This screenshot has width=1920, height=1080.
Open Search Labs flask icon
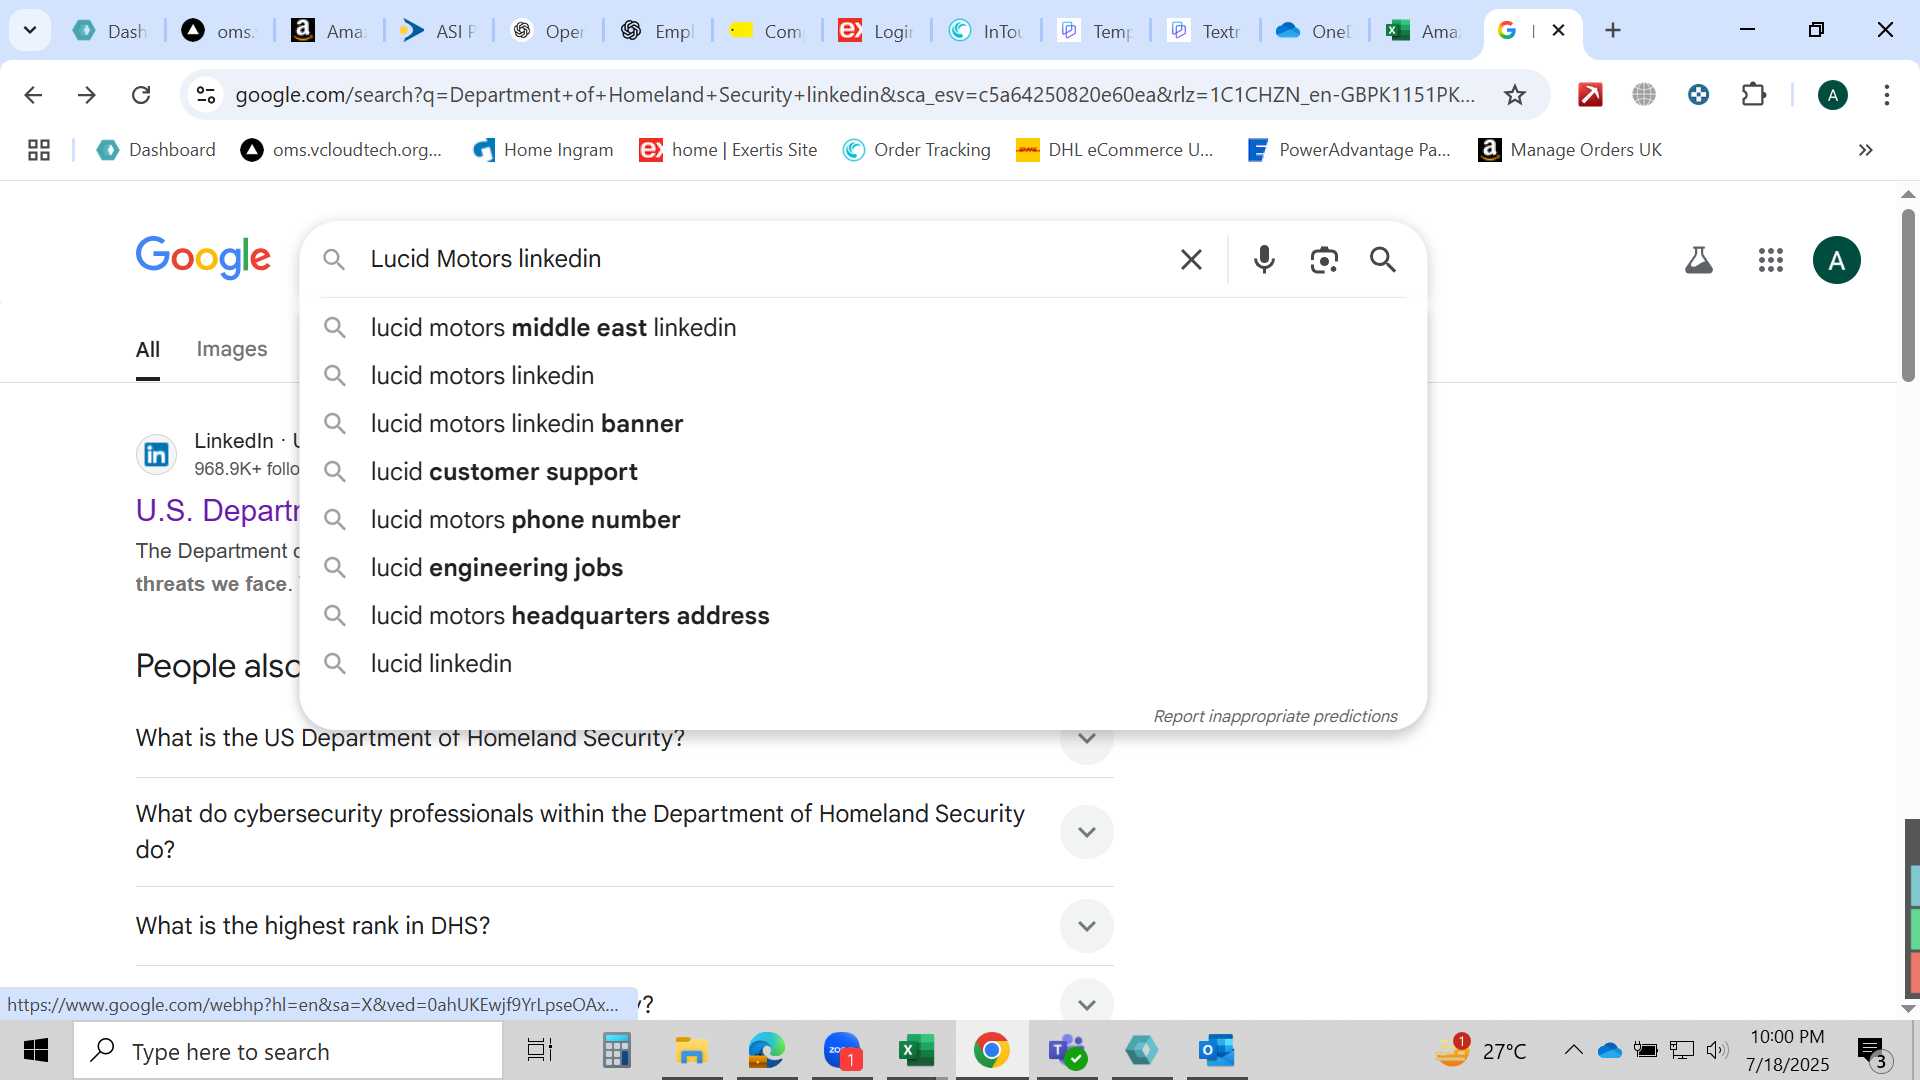click(1699, 261)
